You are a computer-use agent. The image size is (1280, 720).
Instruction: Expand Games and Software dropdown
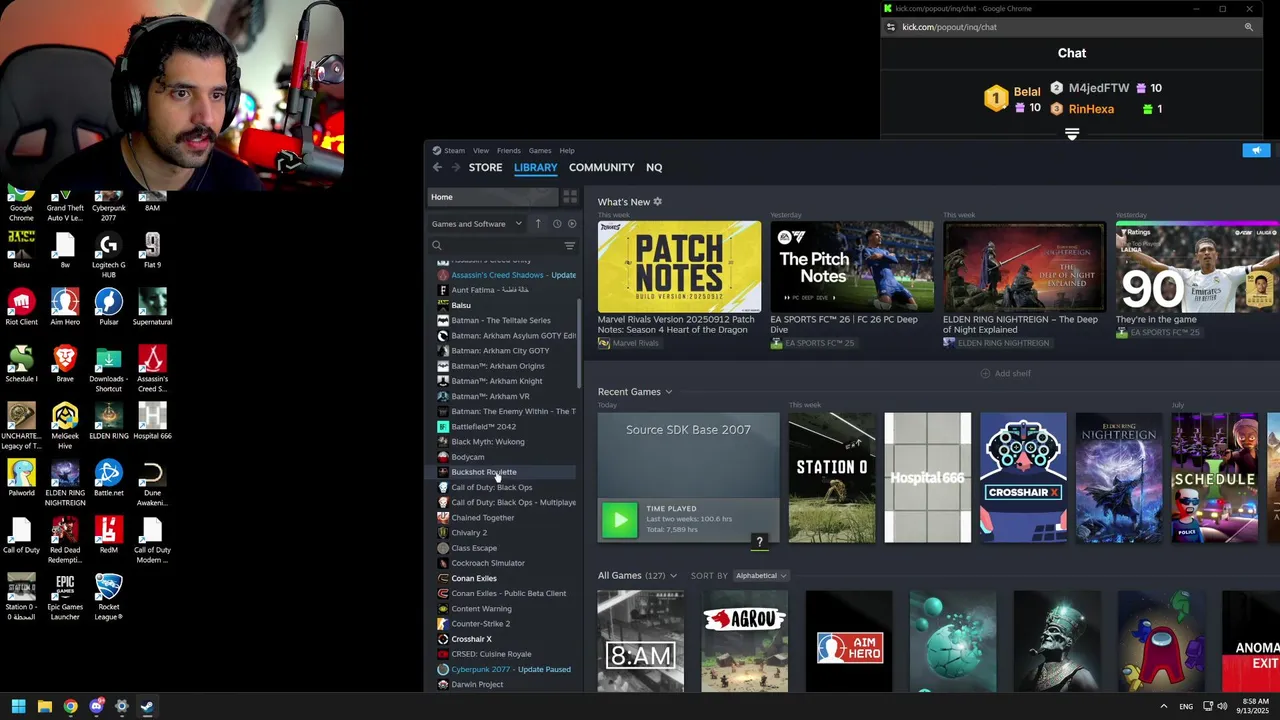[x=477, y=224]
